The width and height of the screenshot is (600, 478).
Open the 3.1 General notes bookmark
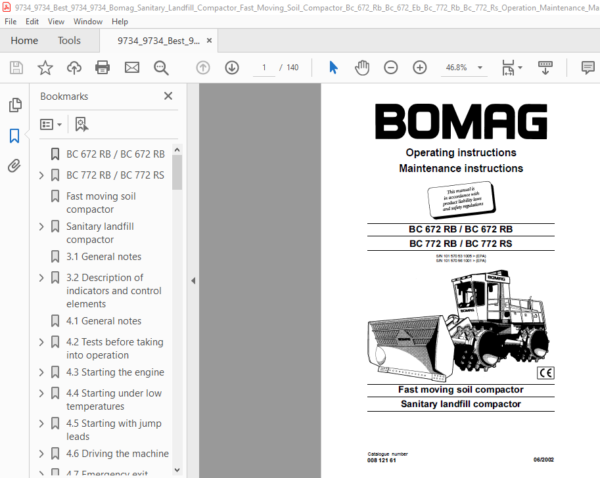point(104,257)
